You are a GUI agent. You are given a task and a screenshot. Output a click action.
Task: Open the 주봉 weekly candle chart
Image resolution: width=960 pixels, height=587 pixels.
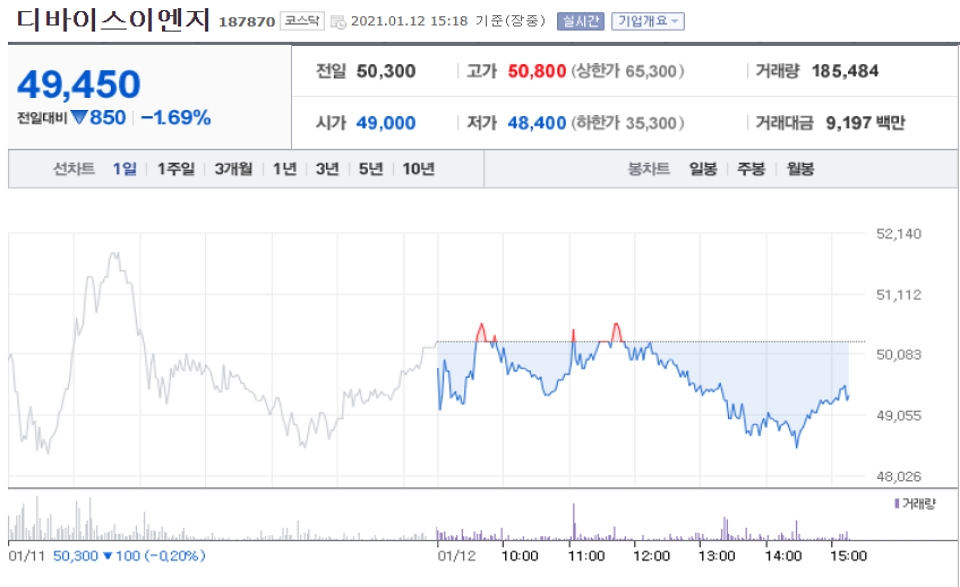751,168
